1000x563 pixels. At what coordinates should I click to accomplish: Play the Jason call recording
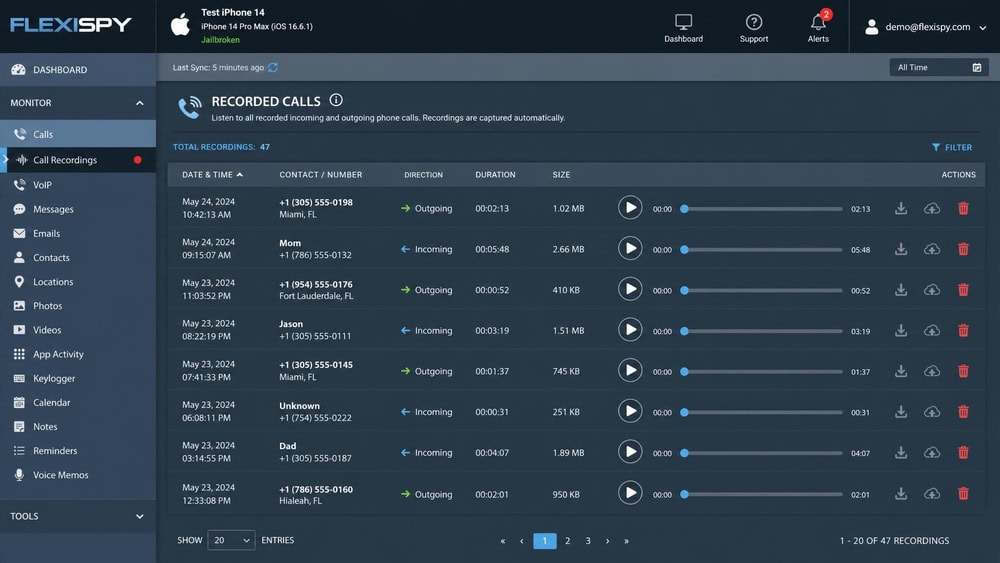pyautogui.click(x=630, y=330)
